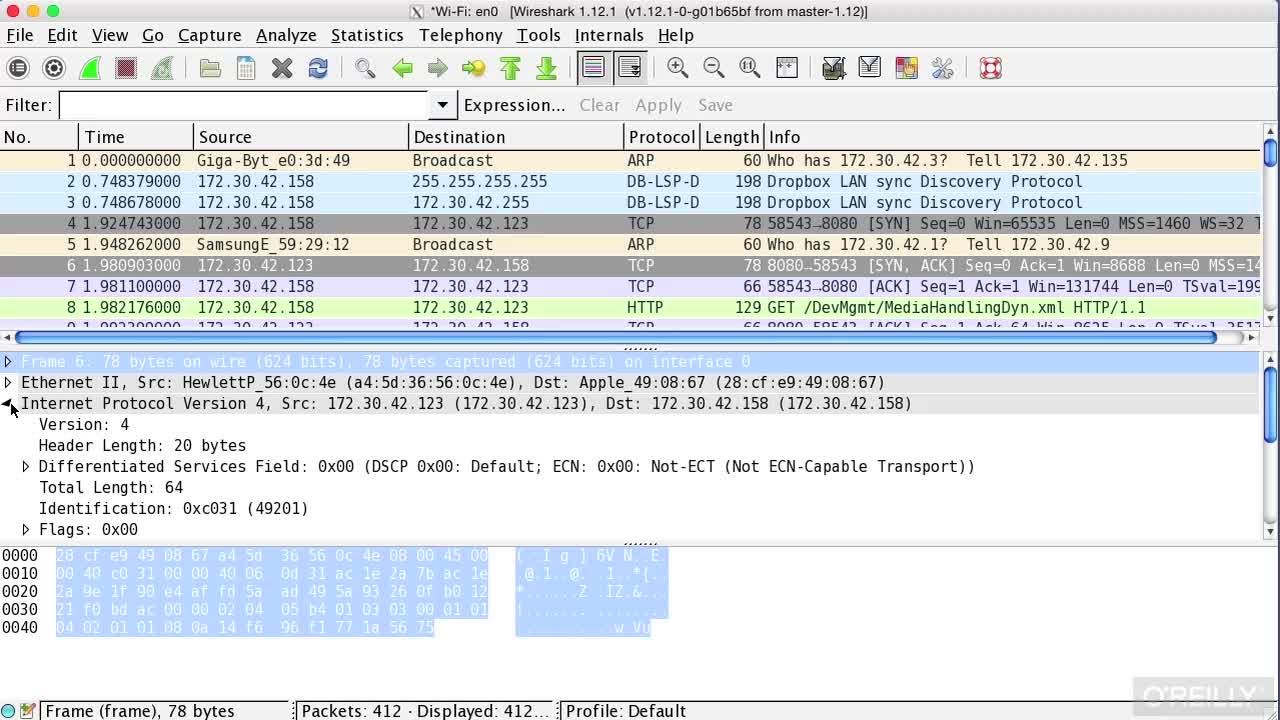
Task: Click packet list vertical scrollbar thumb
Action: point(1270,153)
